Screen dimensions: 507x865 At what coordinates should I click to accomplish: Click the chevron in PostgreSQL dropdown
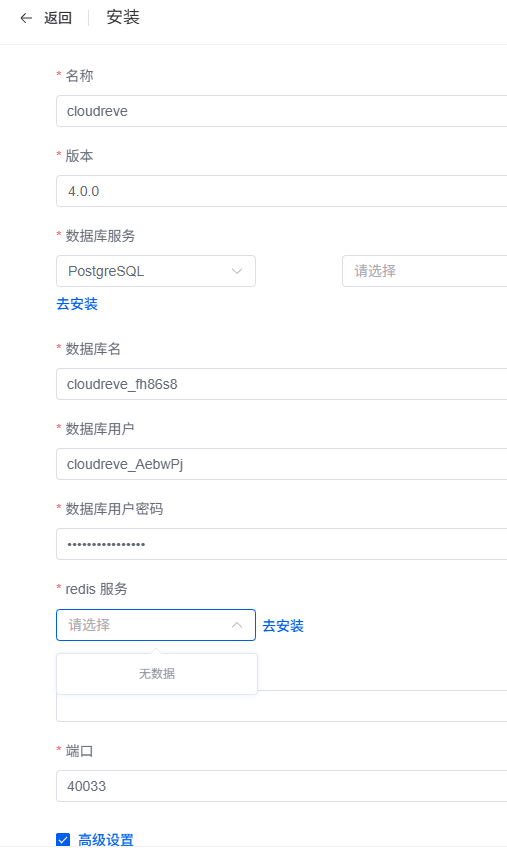coord(237,271)
